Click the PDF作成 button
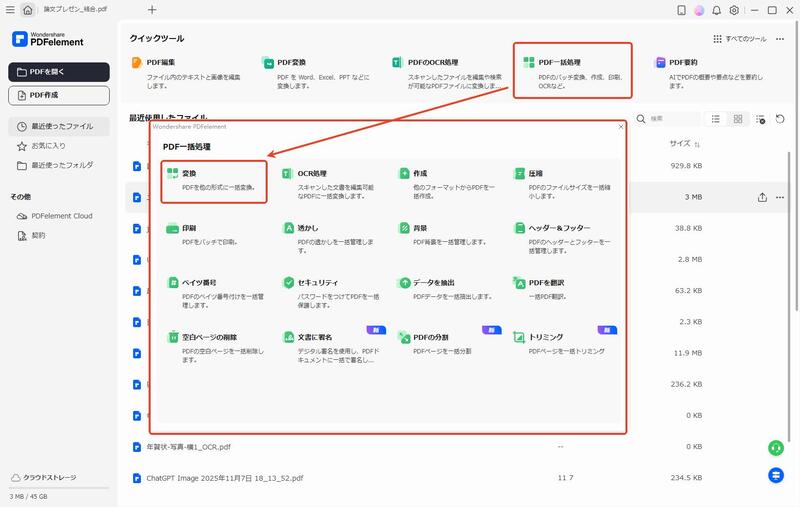800x507 pixels. 59,95
